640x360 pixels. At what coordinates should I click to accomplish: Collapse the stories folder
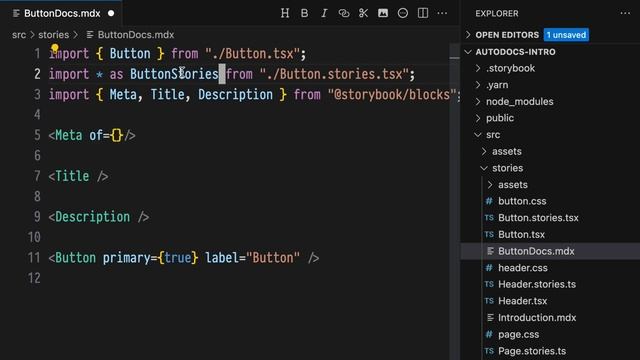tap(507, 168)
